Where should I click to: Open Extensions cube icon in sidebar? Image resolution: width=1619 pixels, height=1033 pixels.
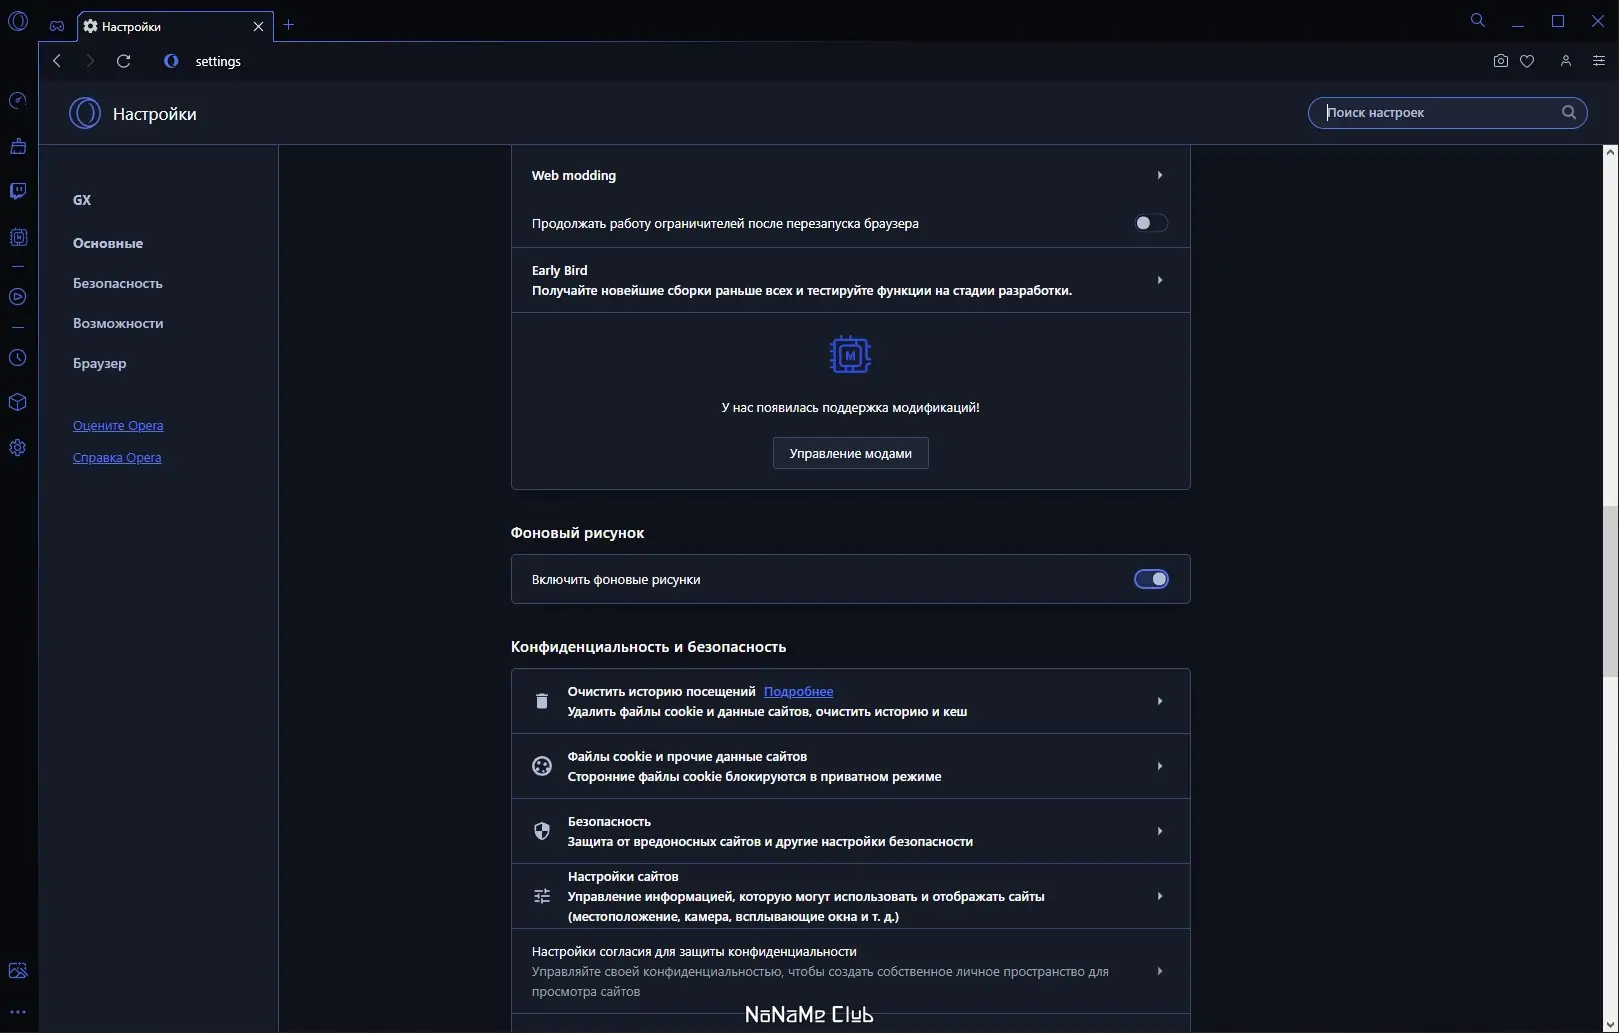tap(18, 402)
